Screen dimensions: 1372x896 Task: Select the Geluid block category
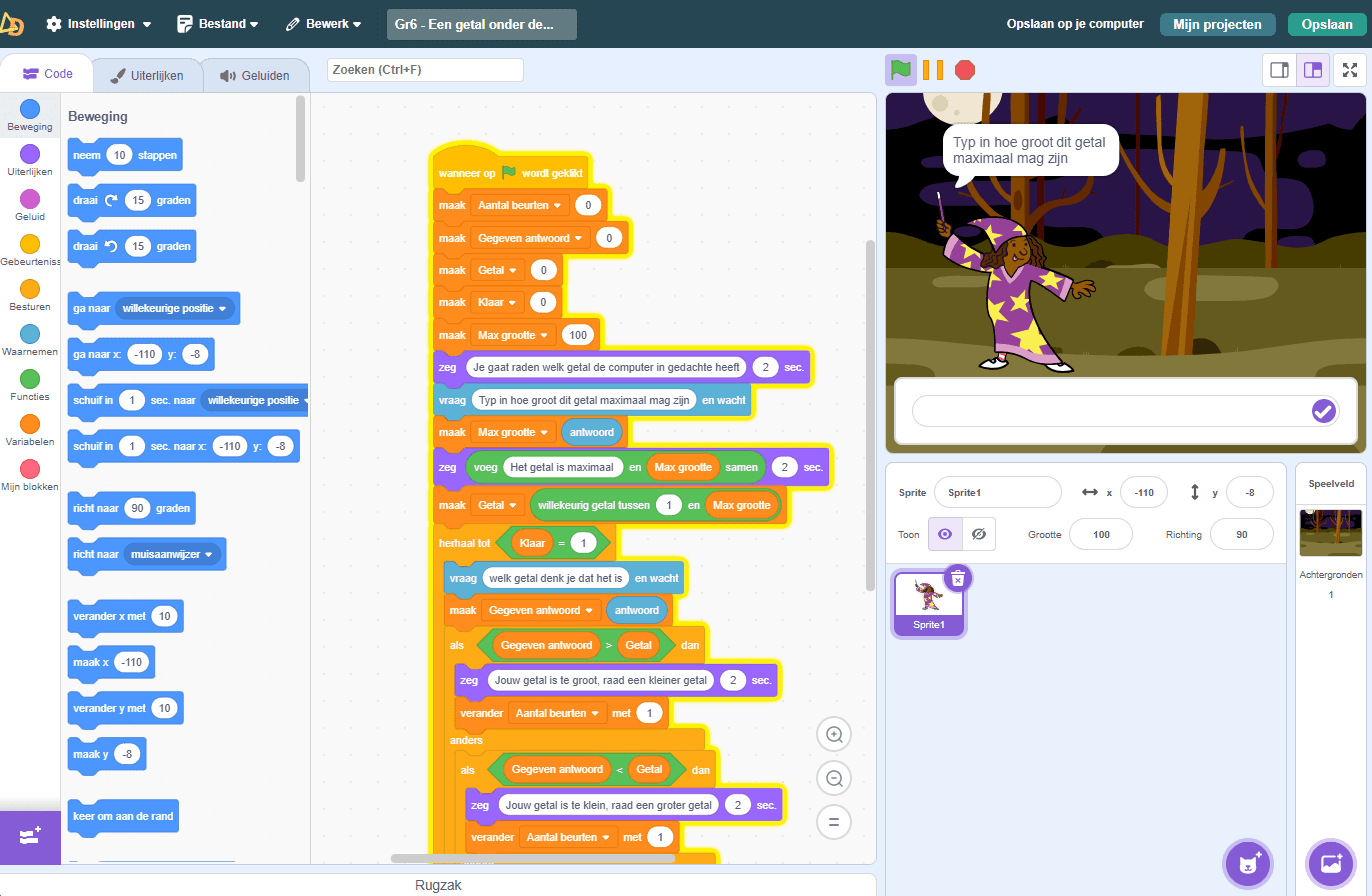pyautogui.click(x=30, y=205)
